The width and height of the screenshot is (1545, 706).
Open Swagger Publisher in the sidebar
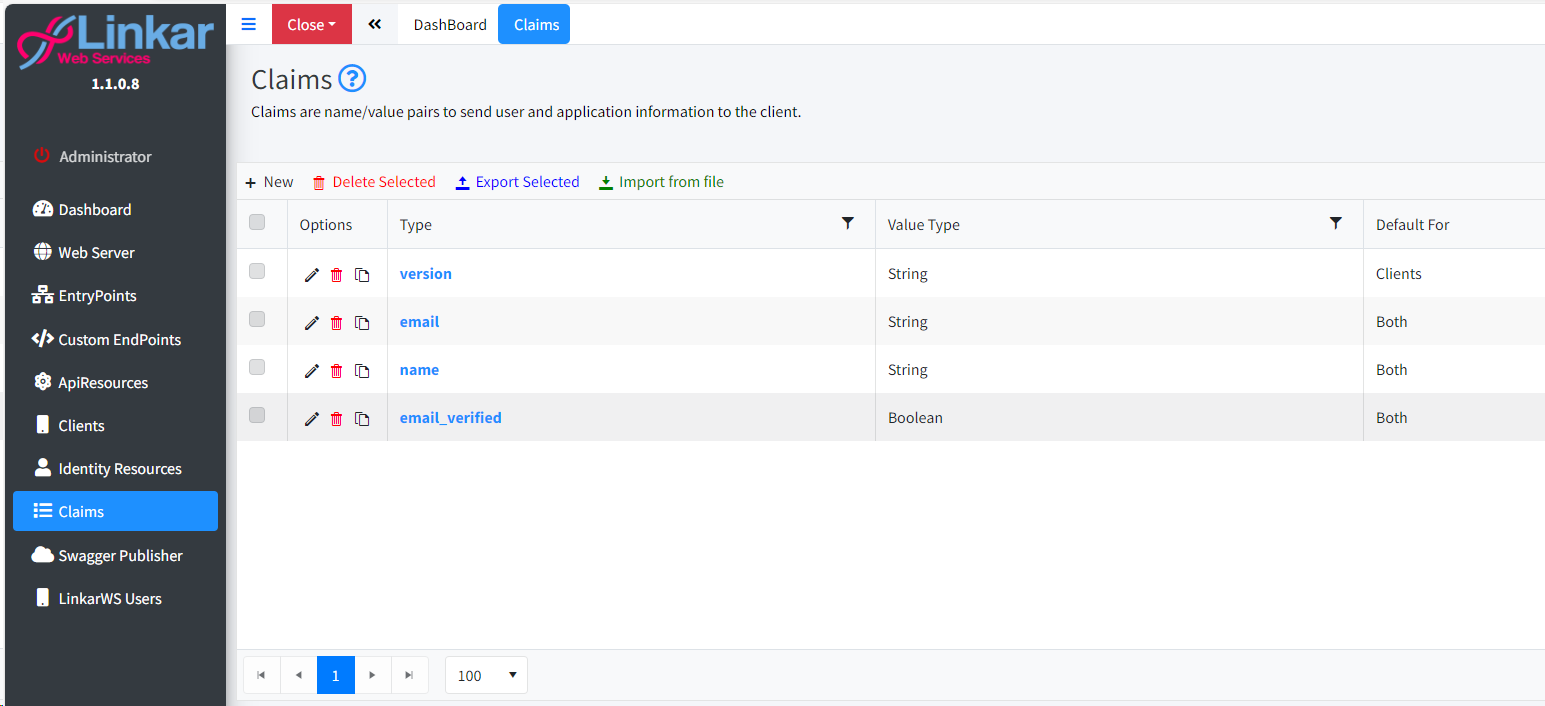[120, 555]
